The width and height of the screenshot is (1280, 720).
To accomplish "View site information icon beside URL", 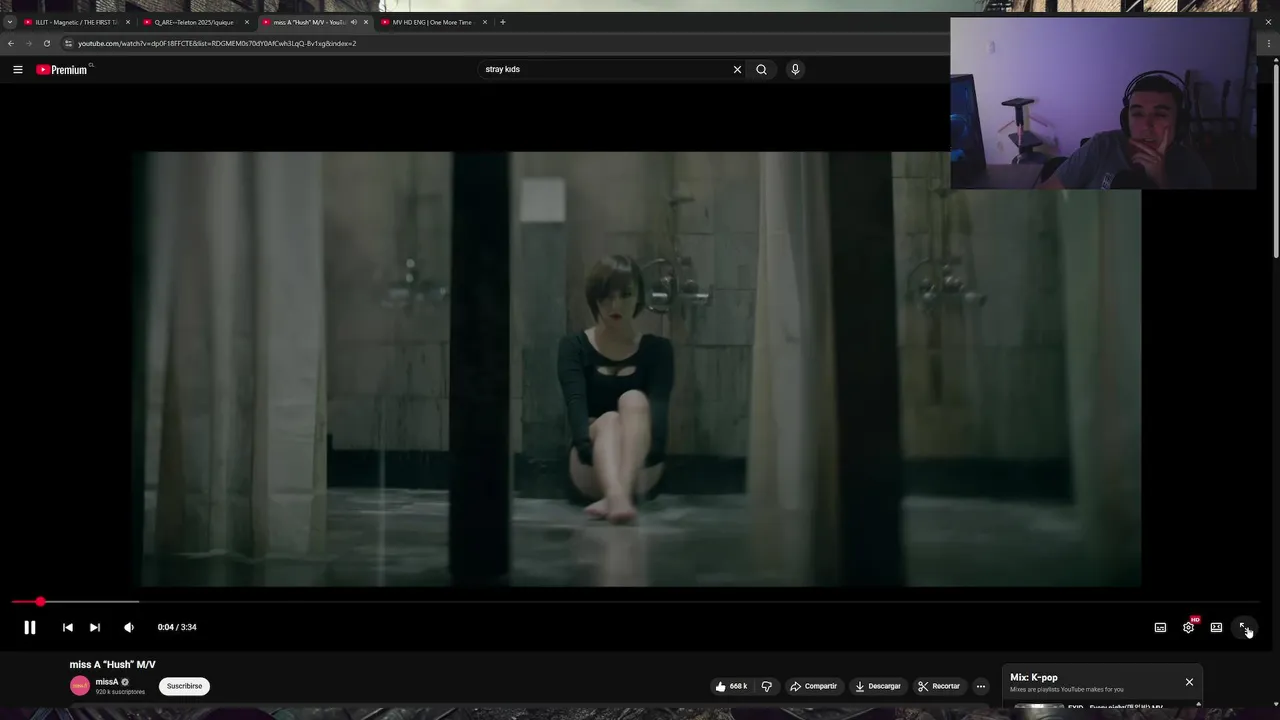I will [x=68, y=43].
